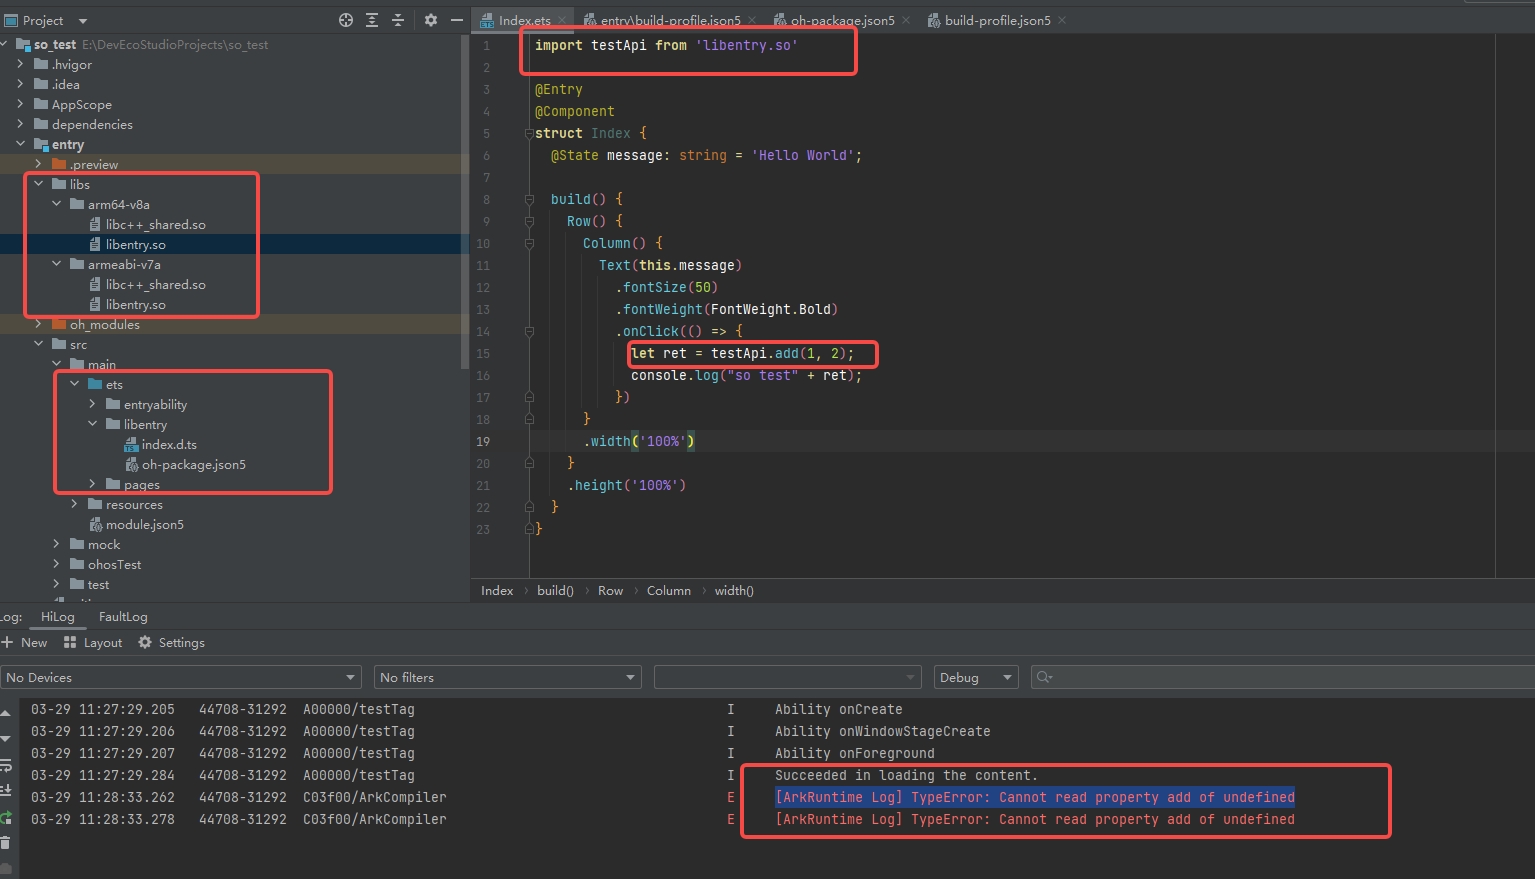Click fold toggle at struct Index line
Screen dimensions: 1535x879
point(529,133)
